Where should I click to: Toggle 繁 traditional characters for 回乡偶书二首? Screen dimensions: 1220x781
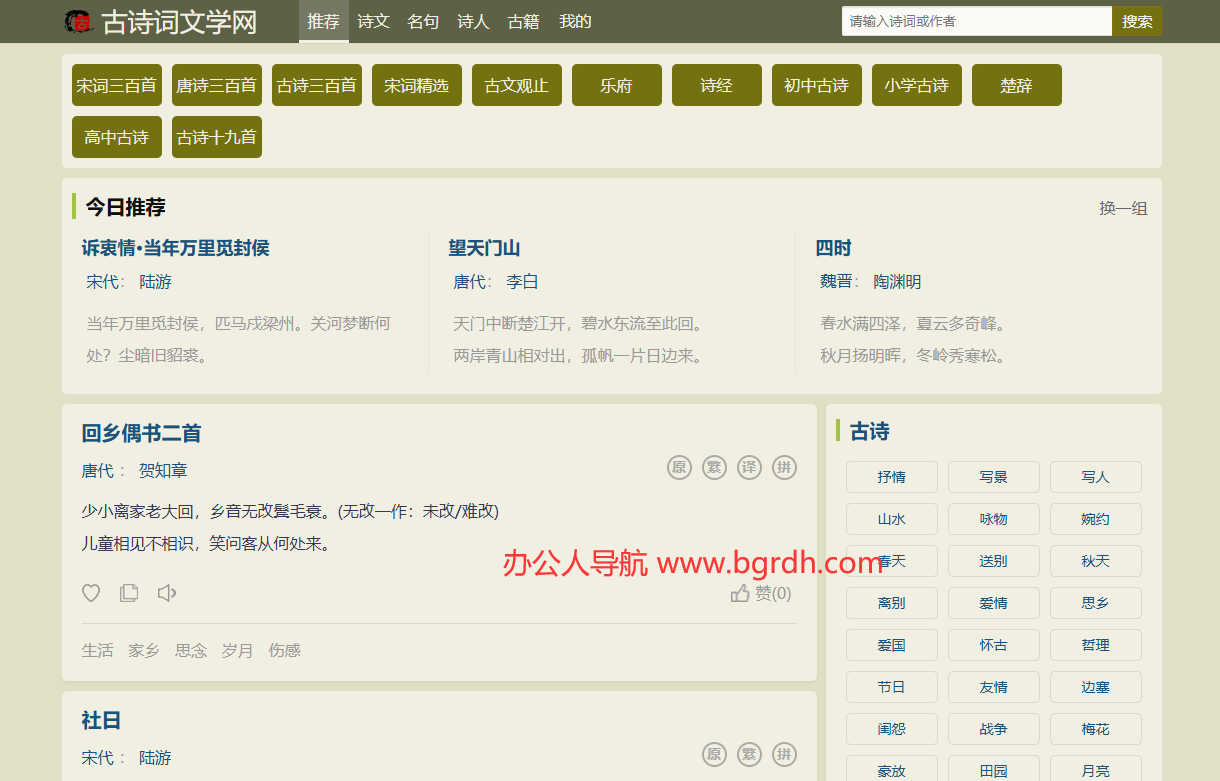point(714,468)
